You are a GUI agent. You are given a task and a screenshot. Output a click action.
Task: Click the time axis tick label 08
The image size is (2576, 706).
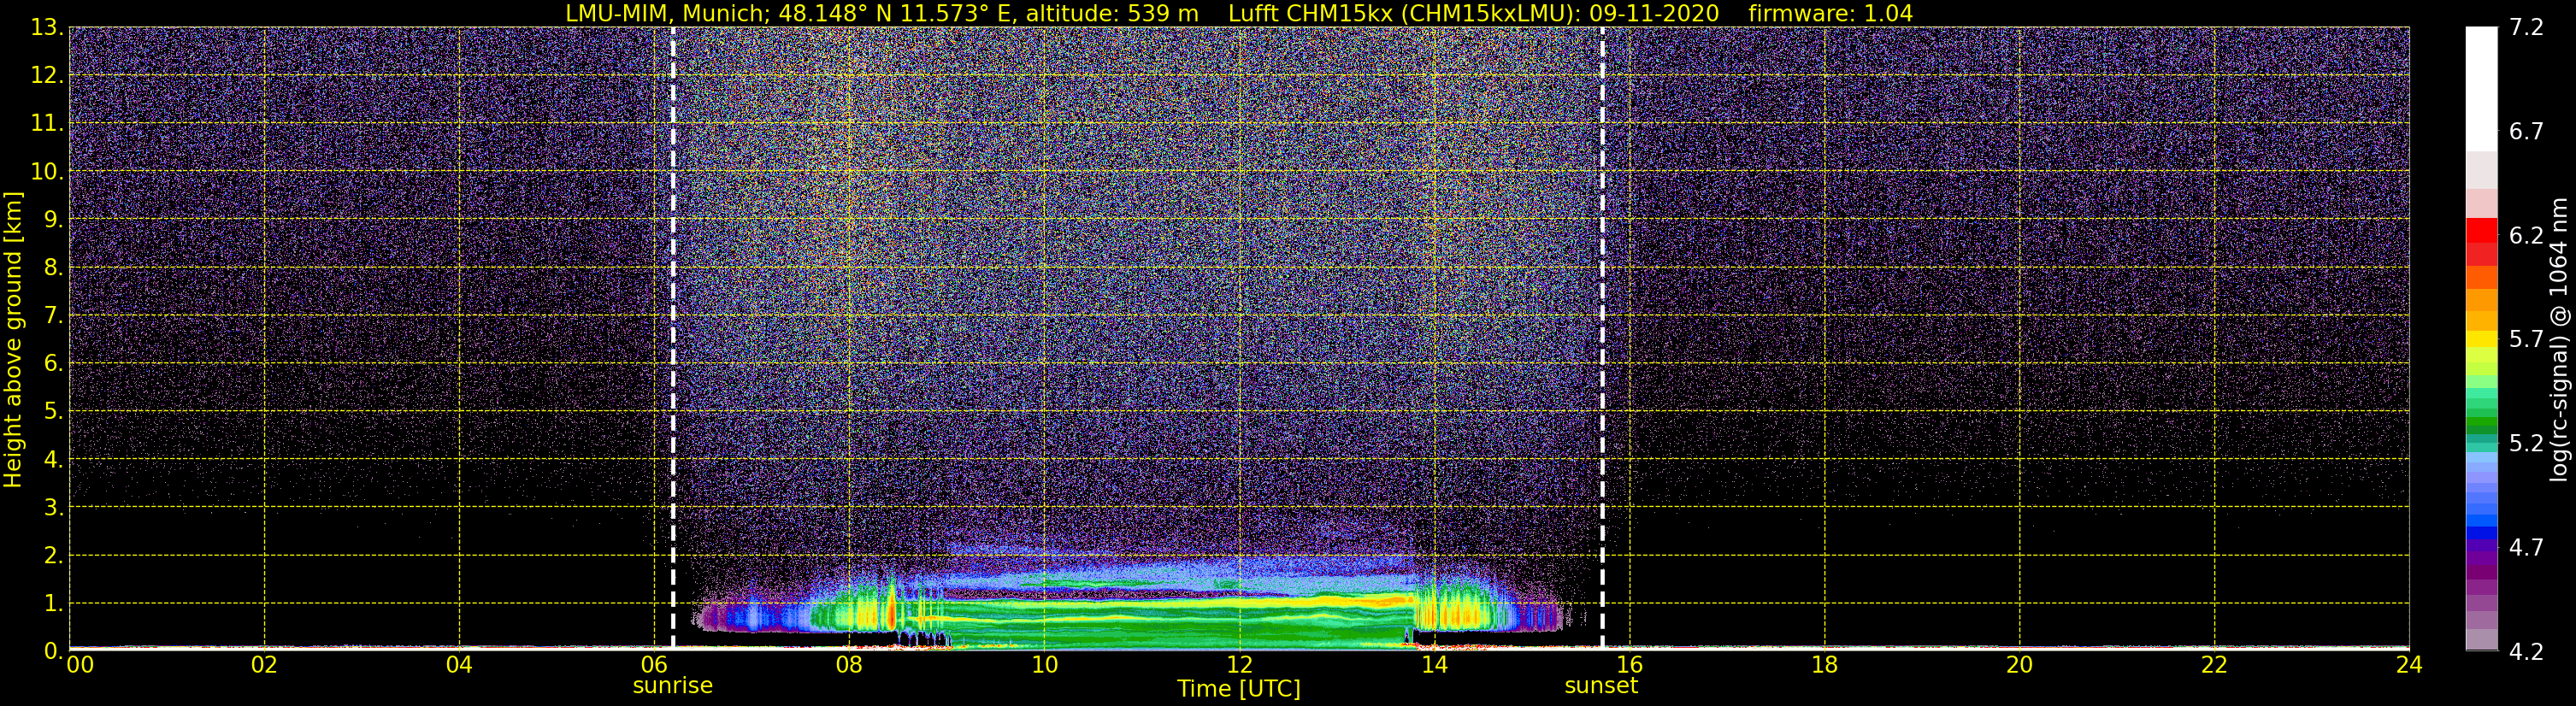849,665
